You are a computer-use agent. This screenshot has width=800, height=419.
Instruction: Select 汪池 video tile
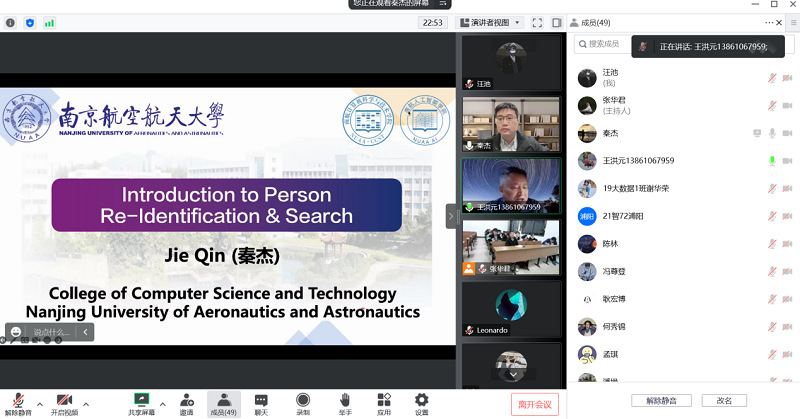[x=511, y=63]
